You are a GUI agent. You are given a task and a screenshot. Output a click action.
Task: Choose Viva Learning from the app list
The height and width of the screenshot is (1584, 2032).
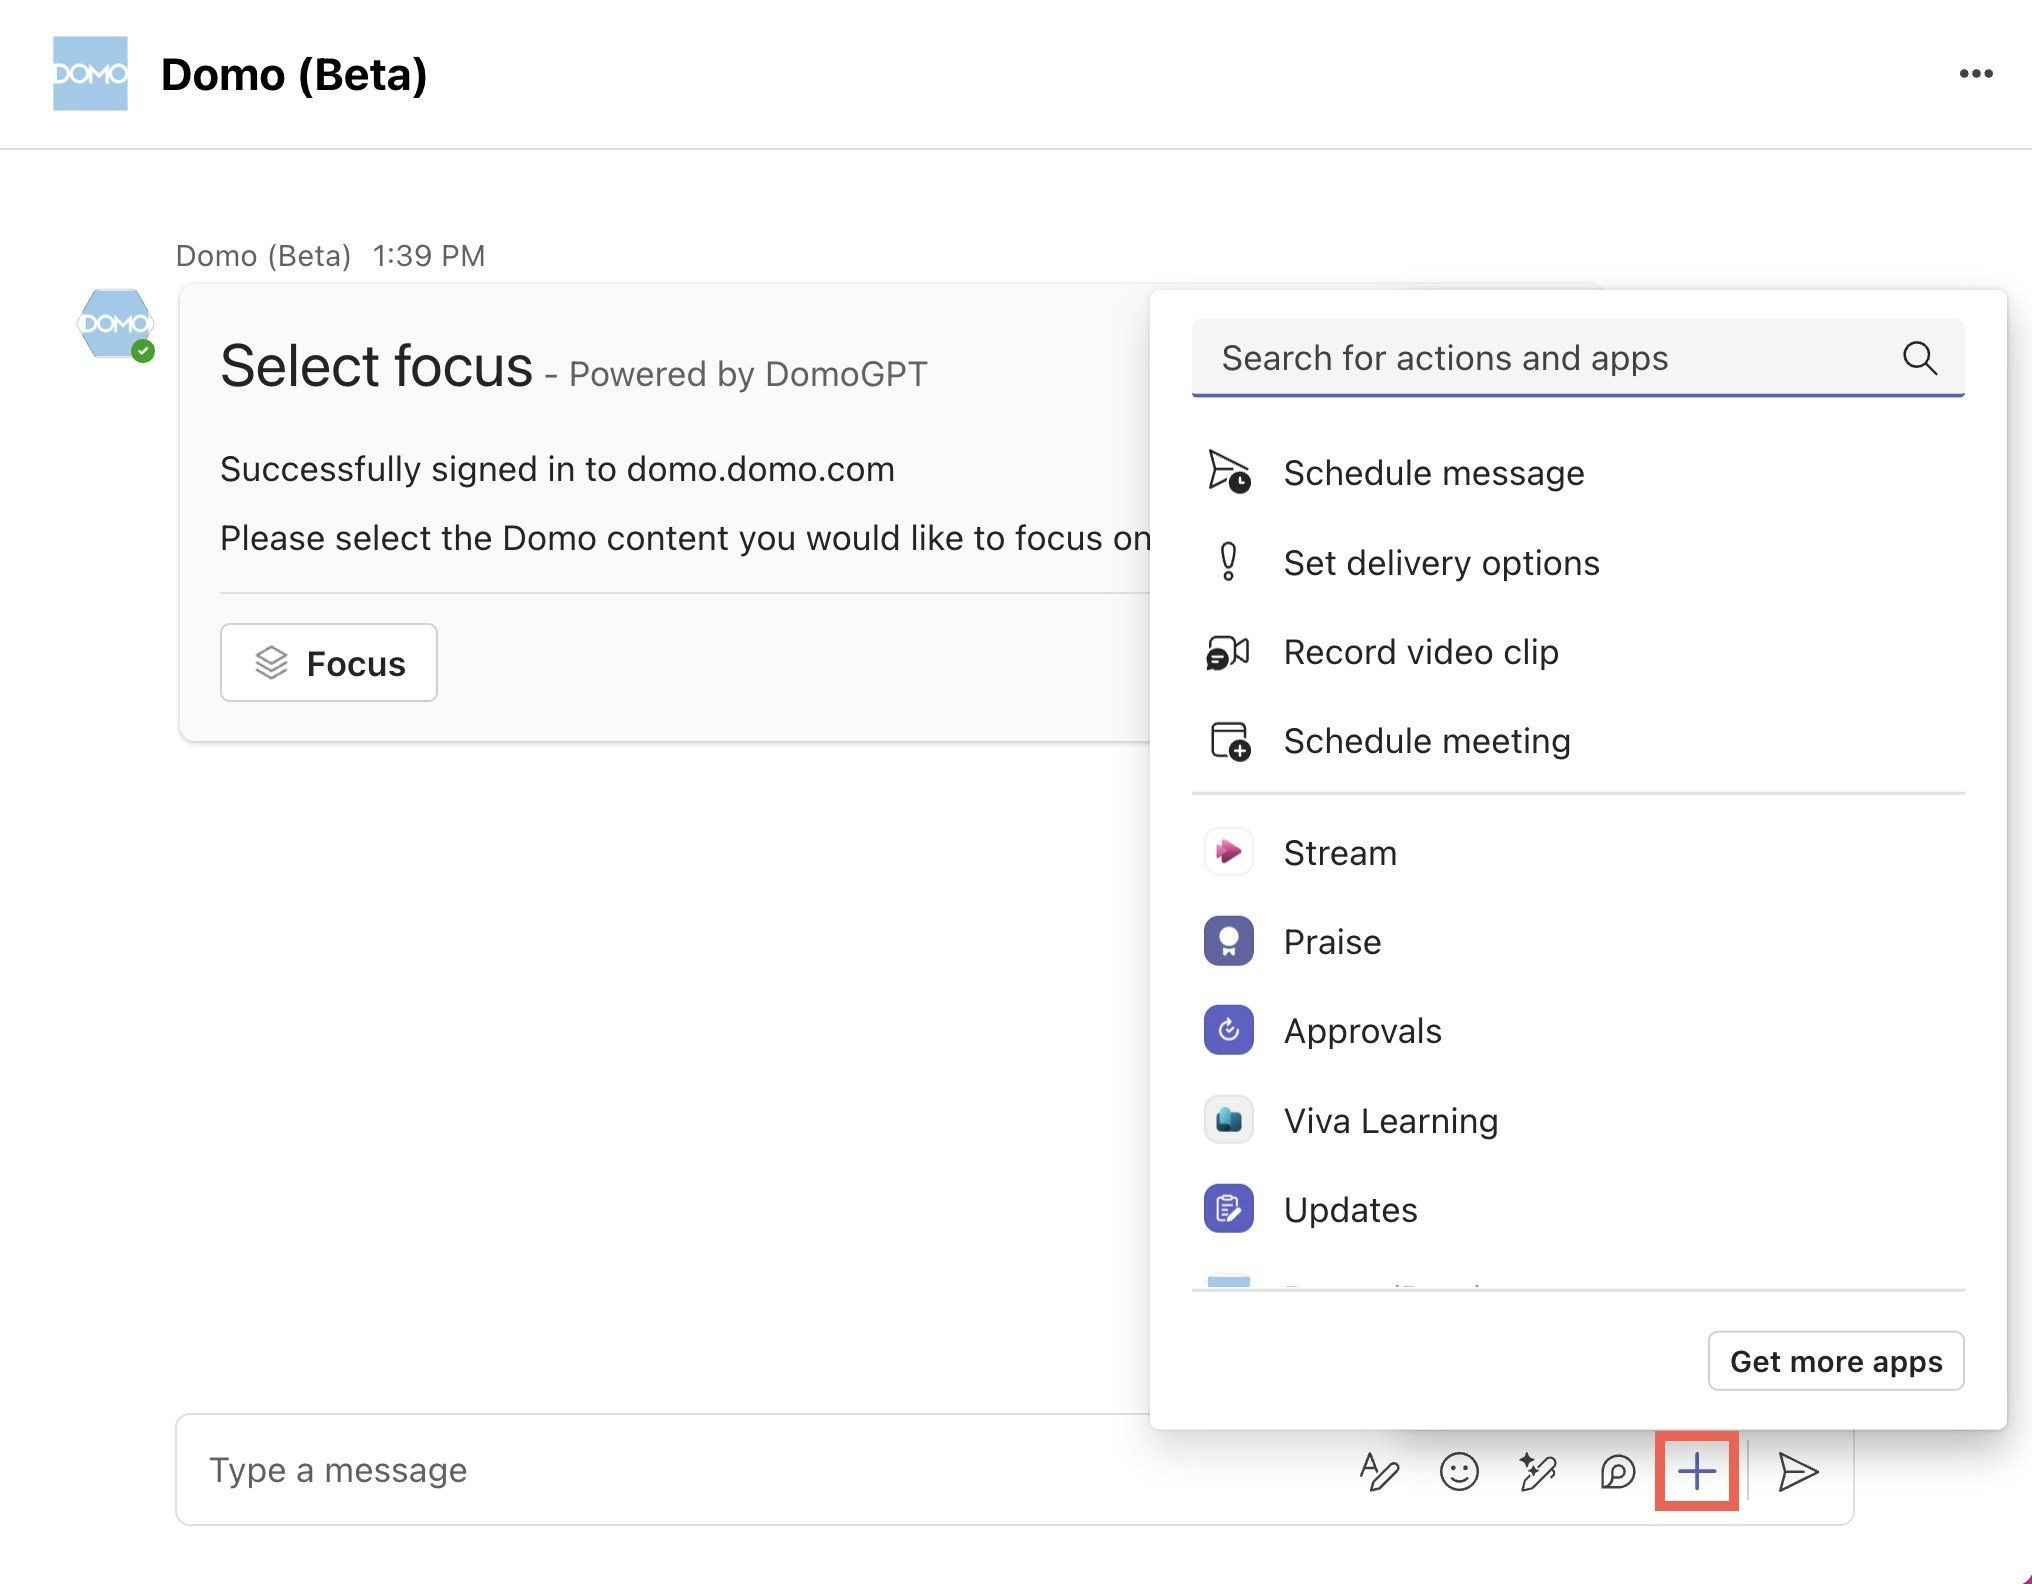pos(1390,1121)
